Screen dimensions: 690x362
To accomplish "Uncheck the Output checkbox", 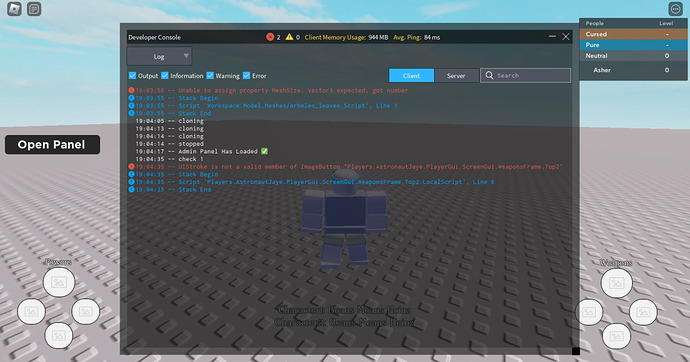I will (132, 76).
